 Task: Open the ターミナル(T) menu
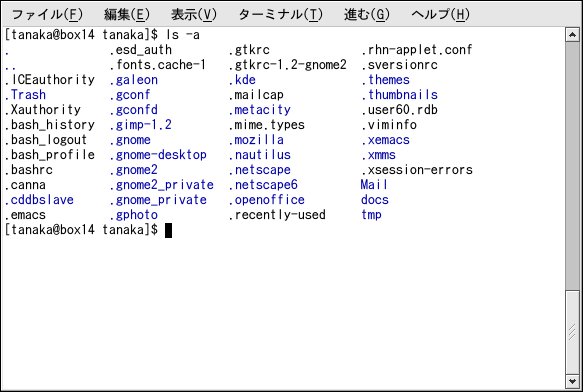(281, 15)
